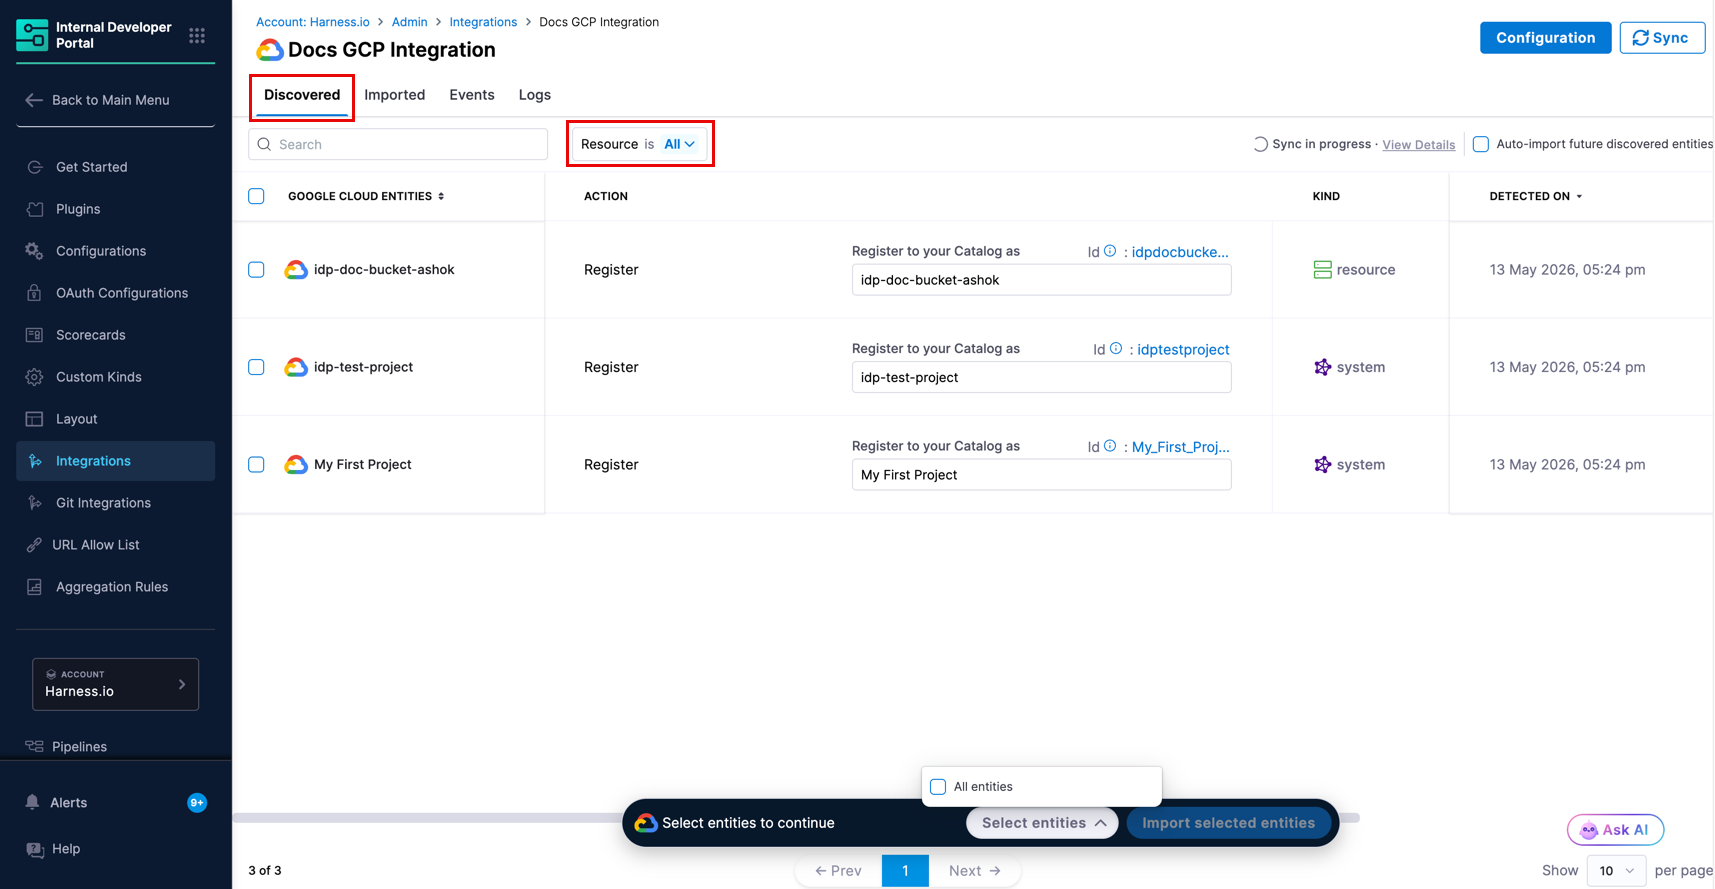The image size is (1715, 889).
Task: Click the My_First_Proj... Id link
Action: 1180,447
